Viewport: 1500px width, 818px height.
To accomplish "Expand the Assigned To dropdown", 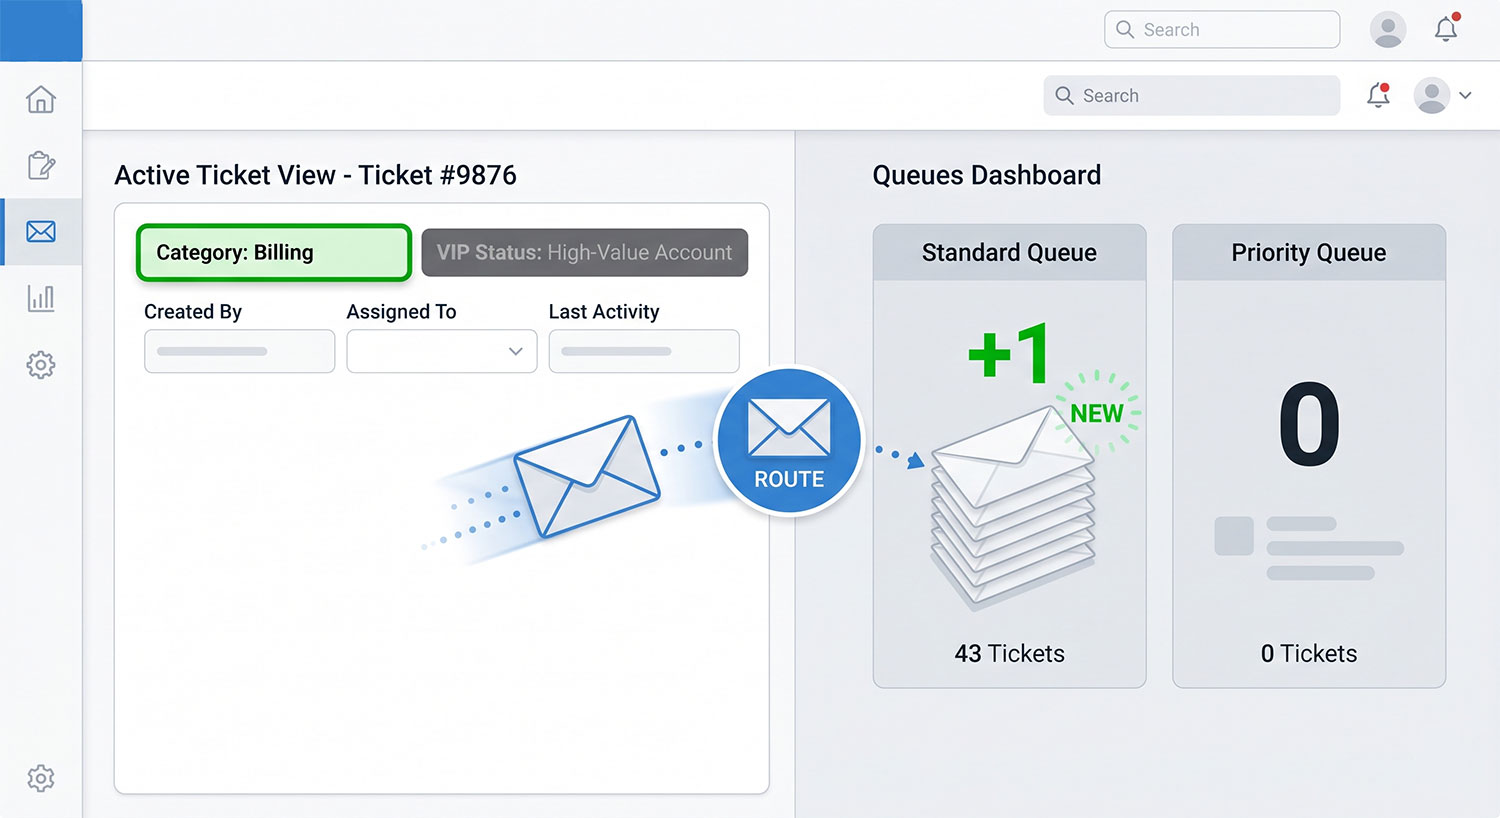I will (441, 351).
